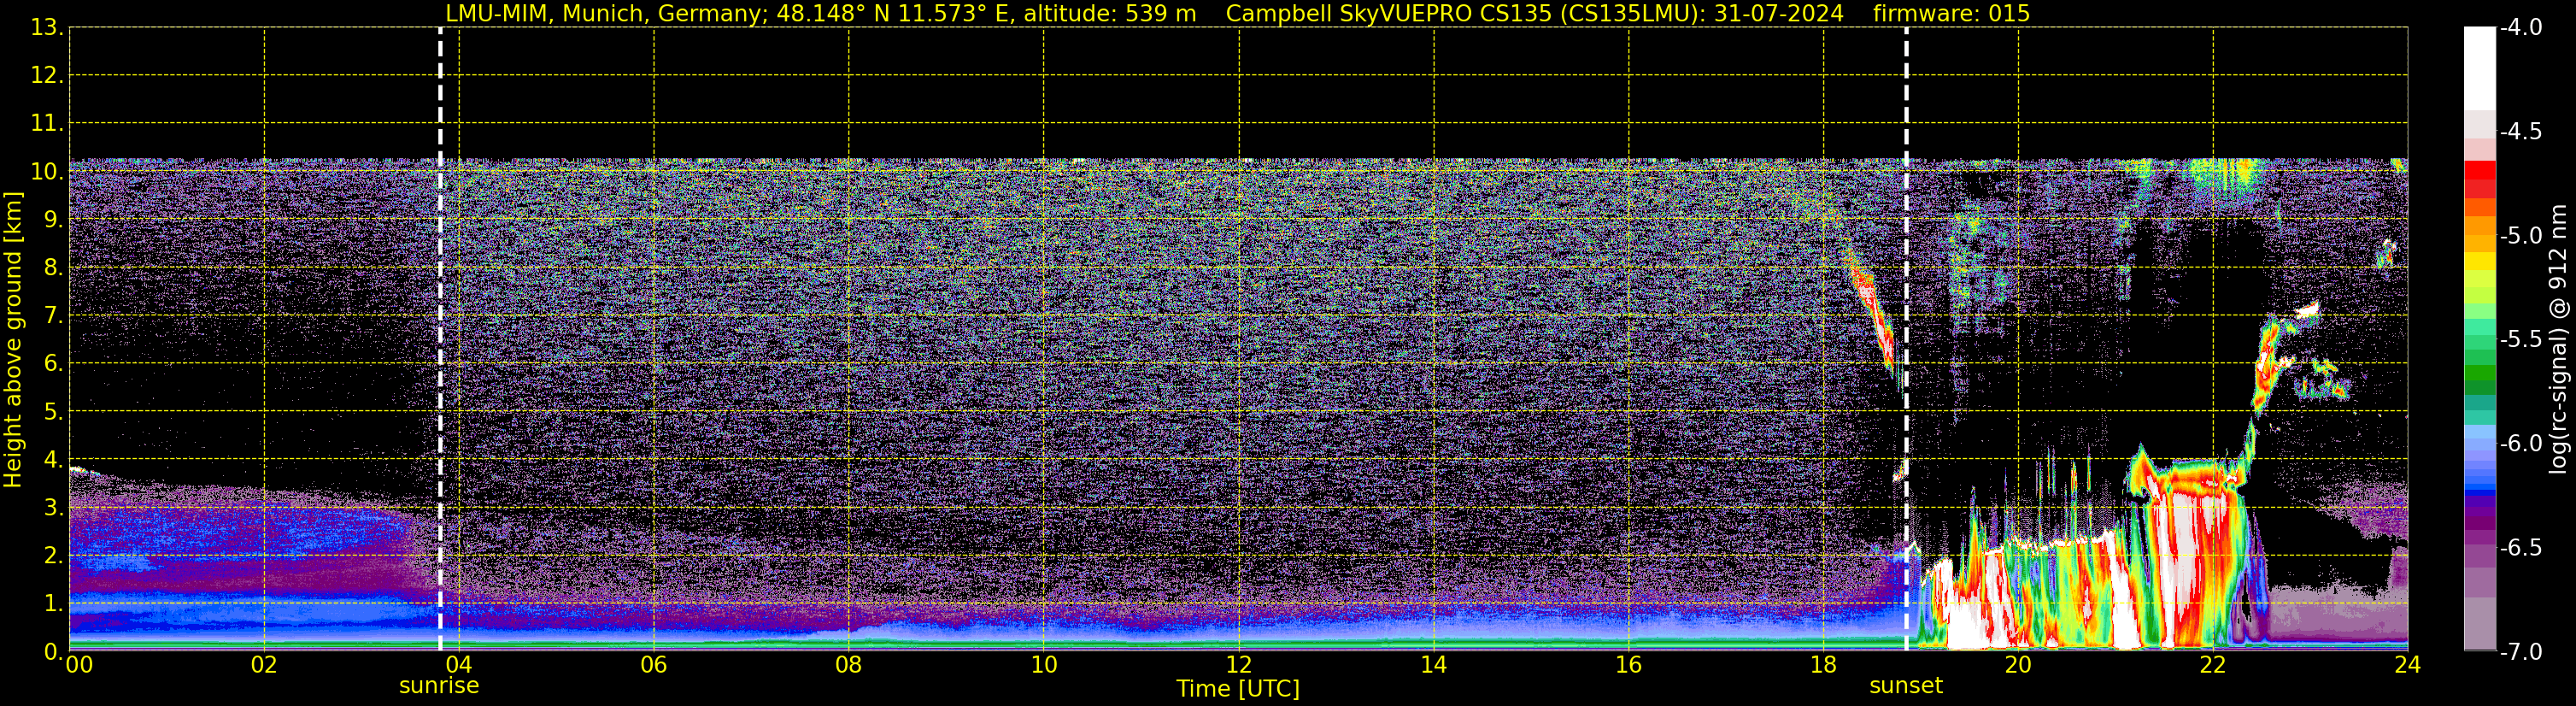This screenshot has width=2576, height=706.
Task: Select the 'sunrise' label below the time axis
Action: pyautogui.click(x=439, y=686)
